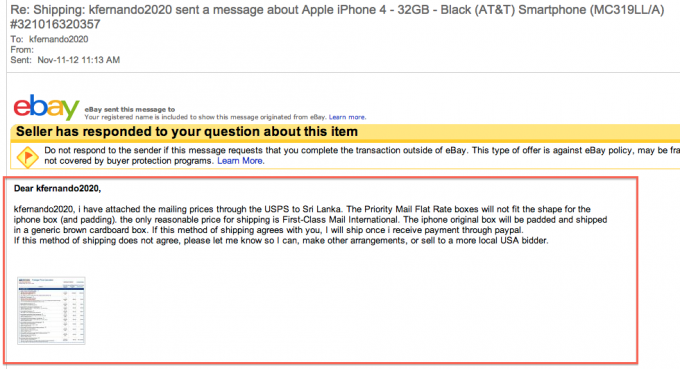680x369 pixels.
Task: Click recipient name kfernando2020 in the To field
Action: 59,39
